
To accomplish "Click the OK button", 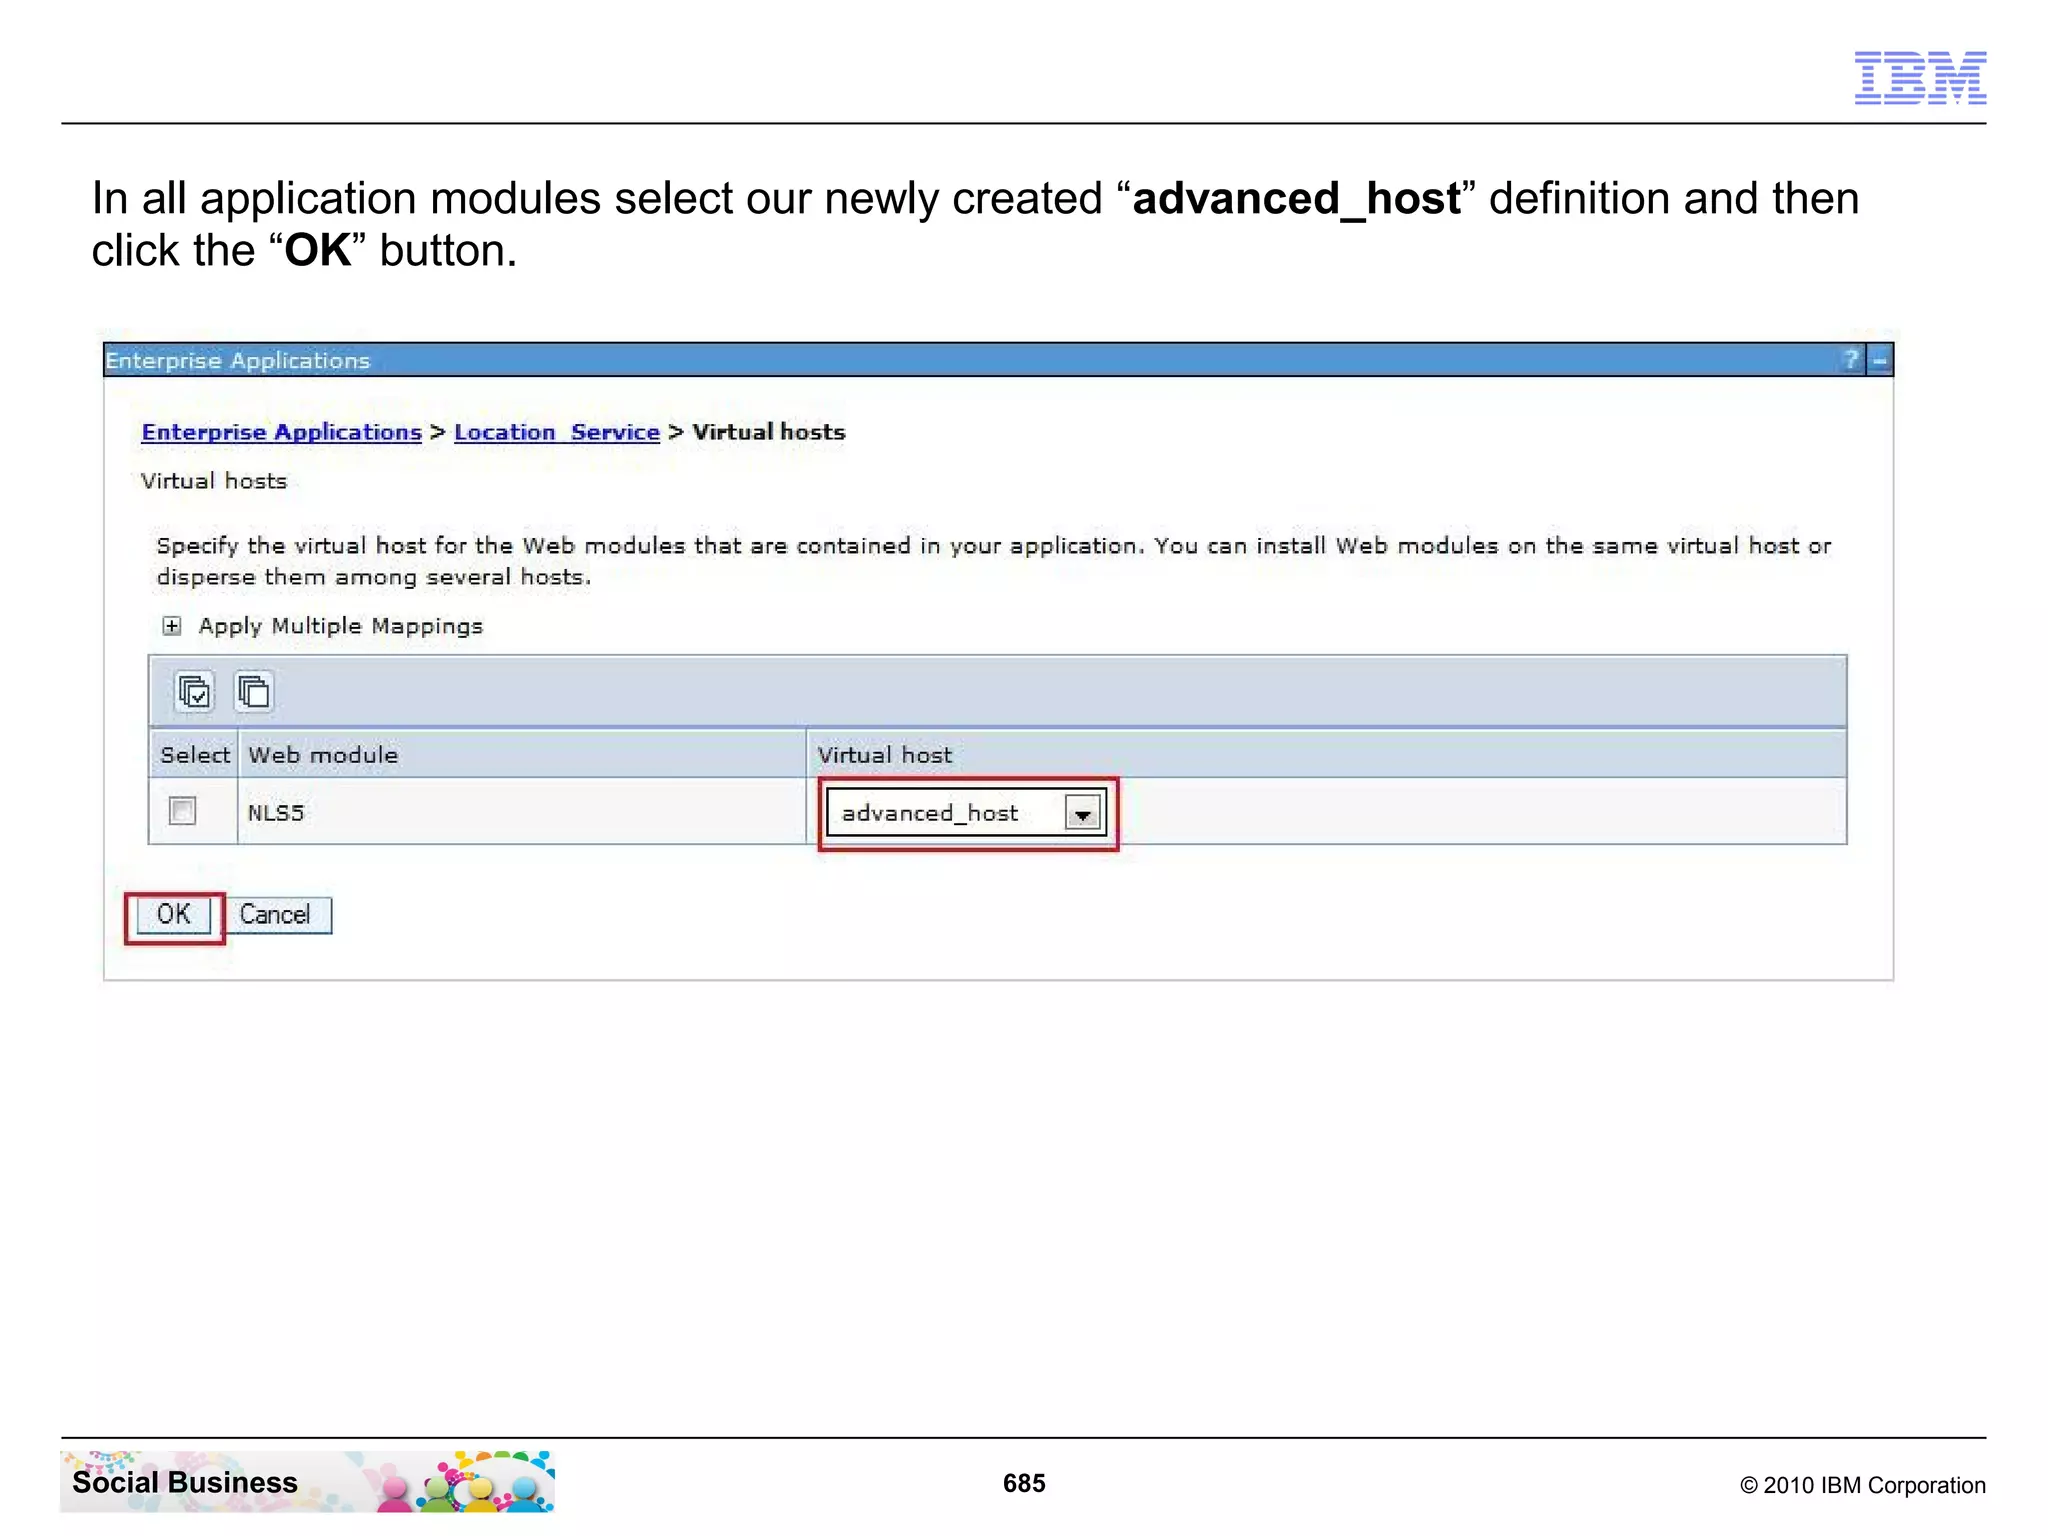I will coord(174,915).
